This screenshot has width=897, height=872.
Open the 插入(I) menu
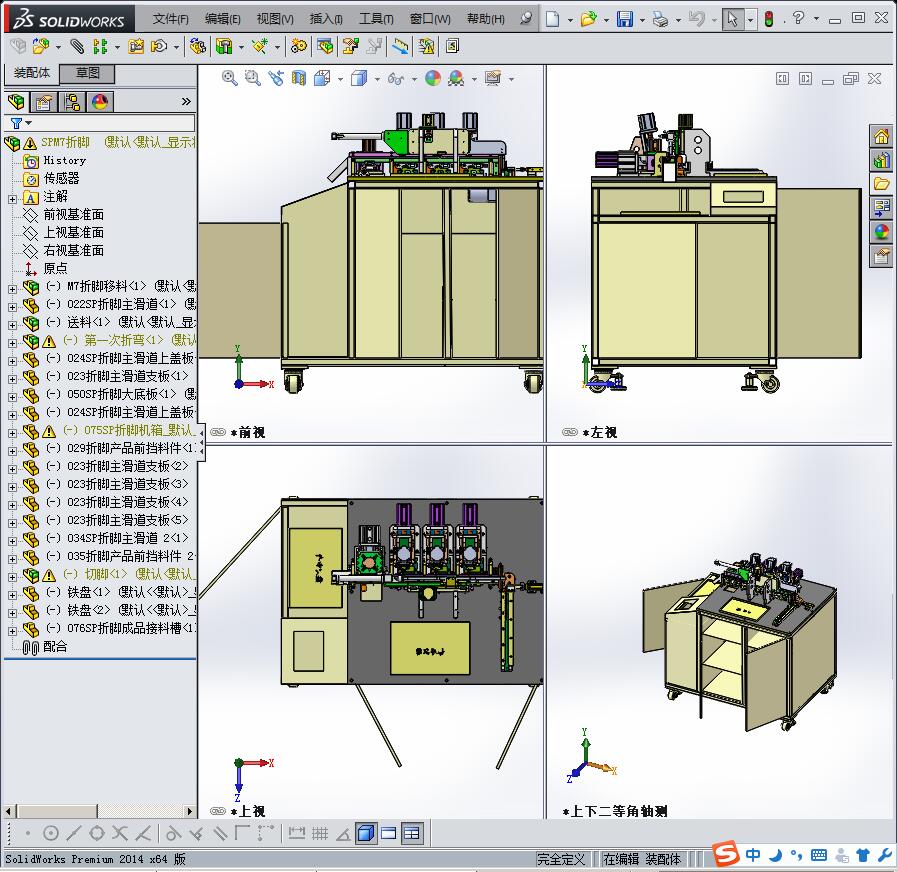(326, 19)
